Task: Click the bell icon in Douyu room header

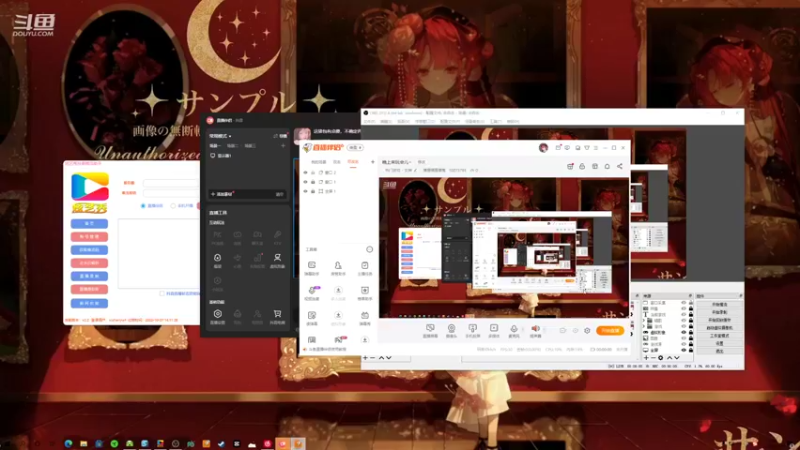Action: (x=607, y=166)
